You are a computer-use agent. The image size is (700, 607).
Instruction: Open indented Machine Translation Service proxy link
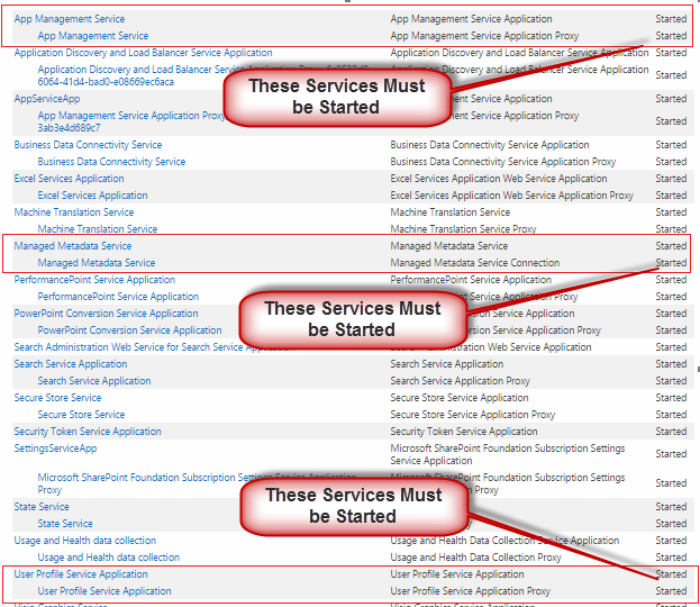click(x=97, y=229)
